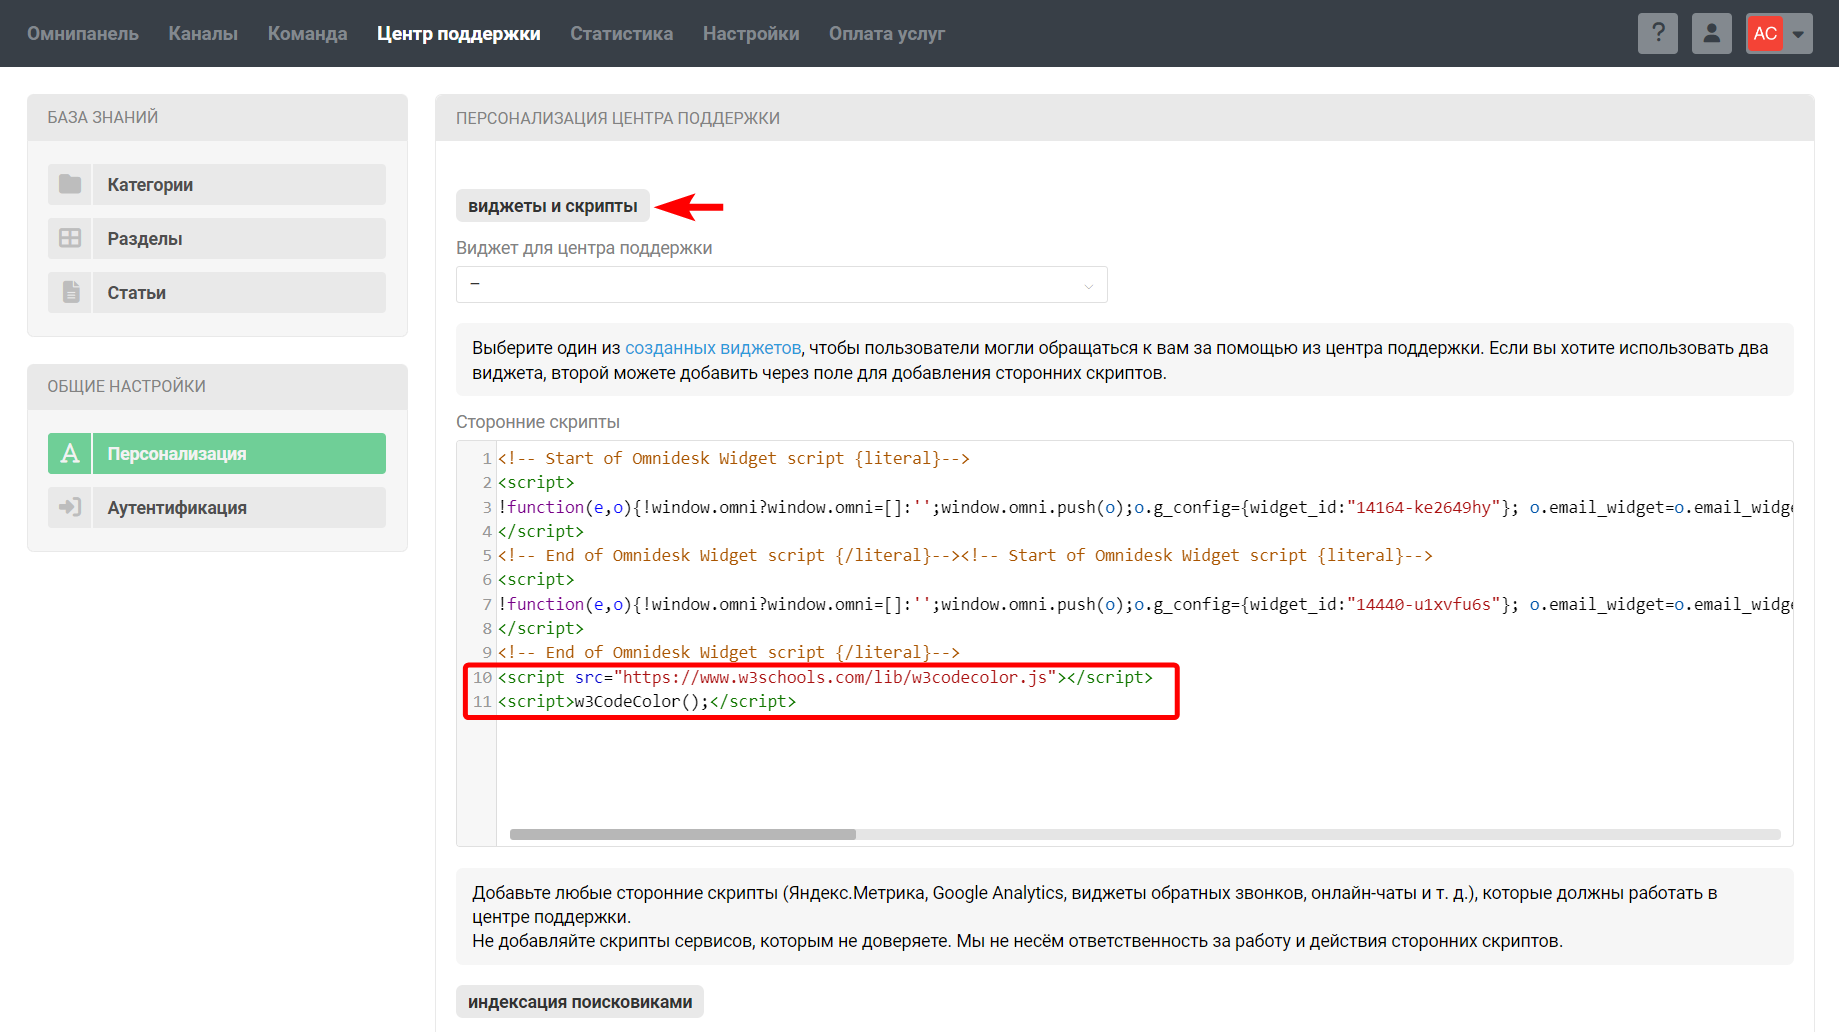The width and height of the screenshot is (1839, 1032).
Task: Open the Разделы sidebar item
Action: (217, 238)
